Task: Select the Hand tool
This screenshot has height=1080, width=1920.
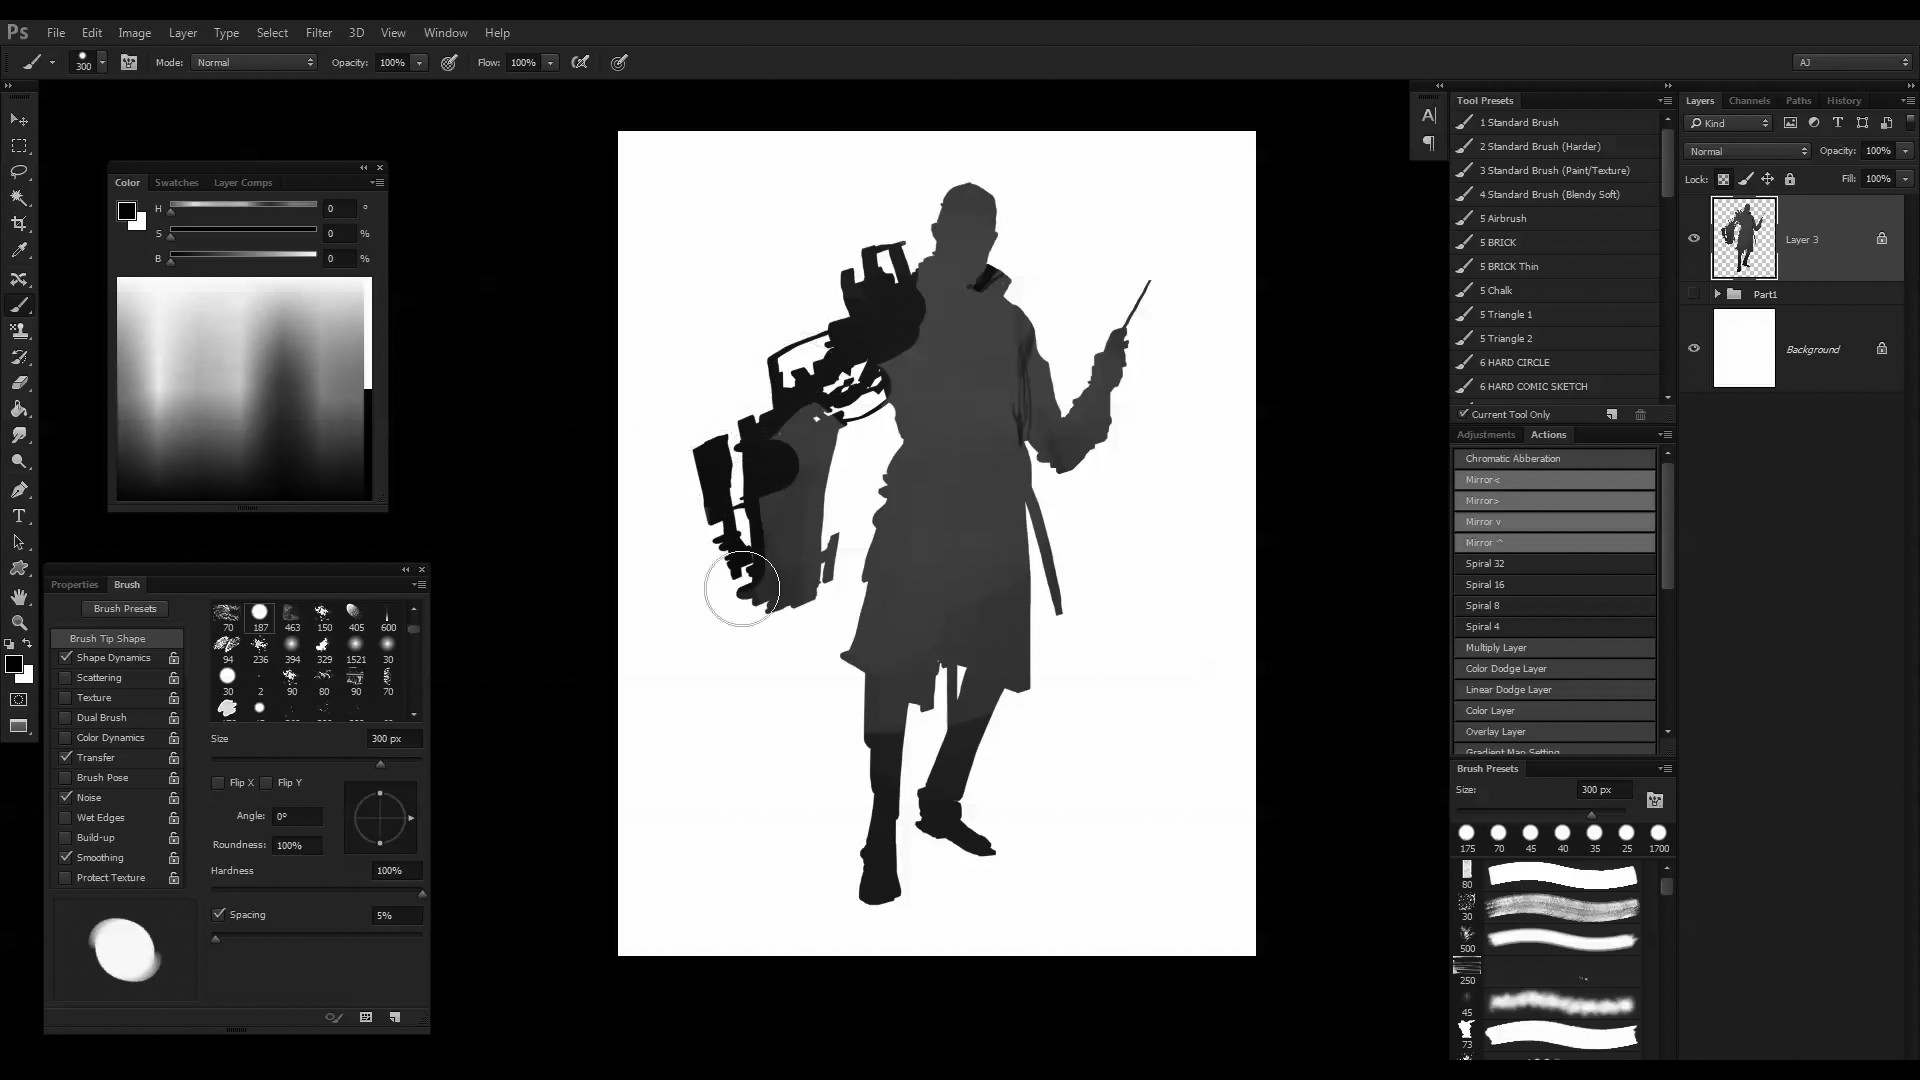Action: point(19,596)
